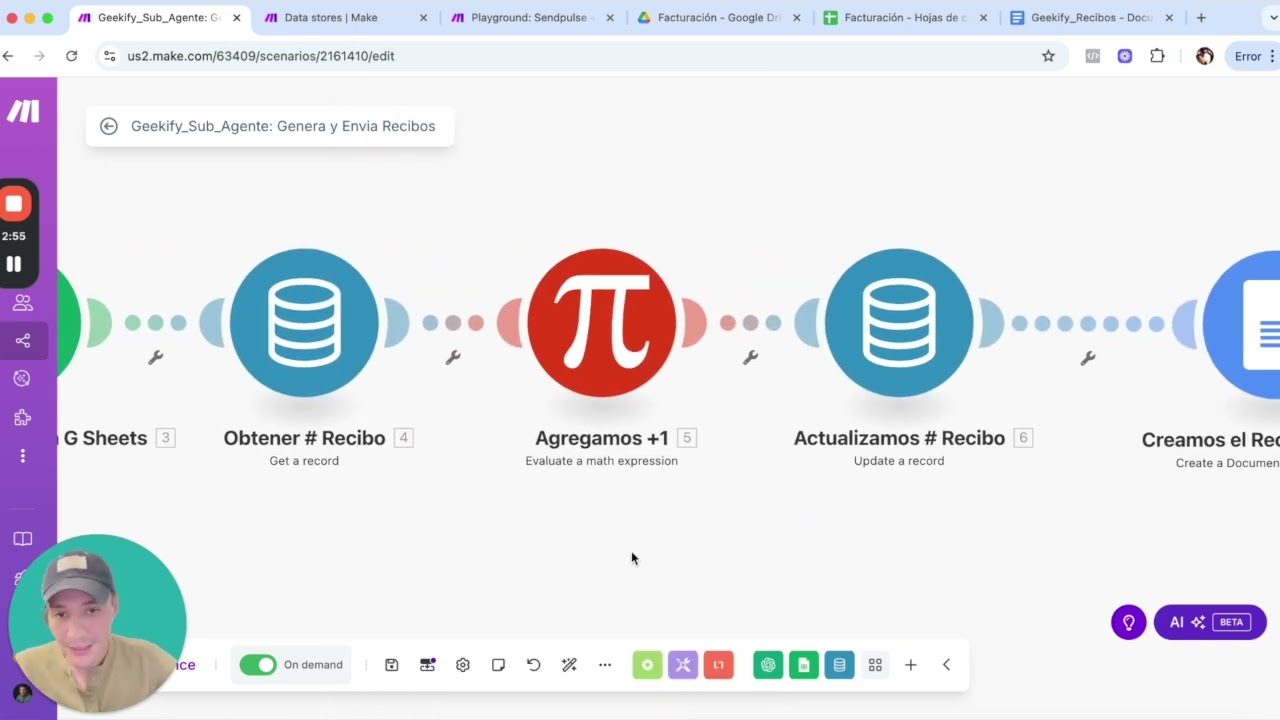Save the scenario with the disk icon

391,665
